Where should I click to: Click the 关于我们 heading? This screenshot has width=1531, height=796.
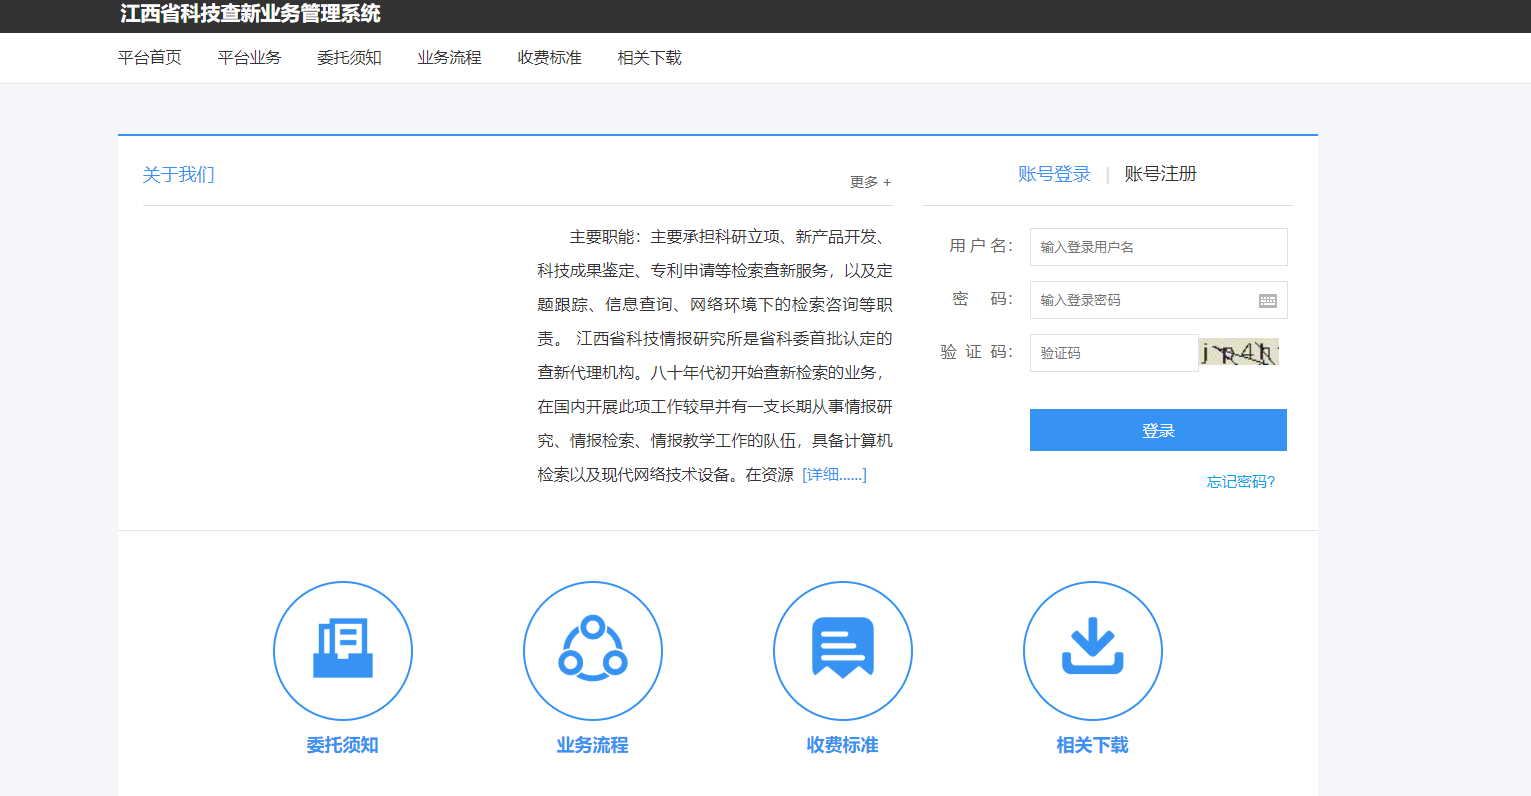178,175
